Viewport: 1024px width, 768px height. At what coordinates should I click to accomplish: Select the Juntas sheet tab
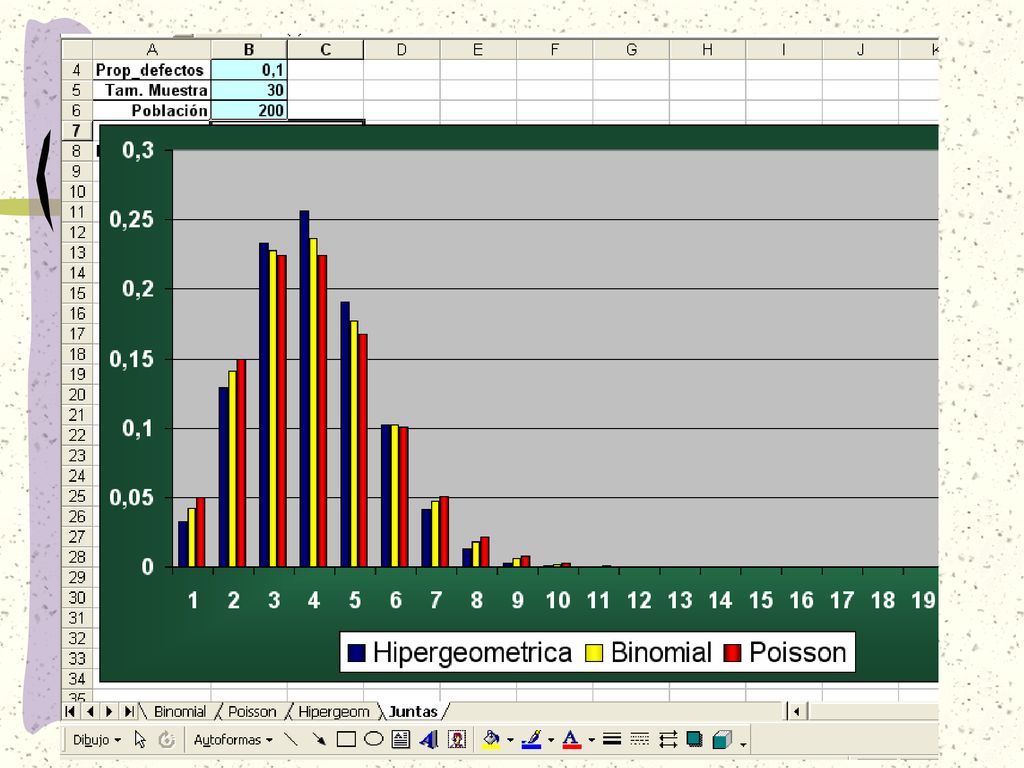coord(413,711)
